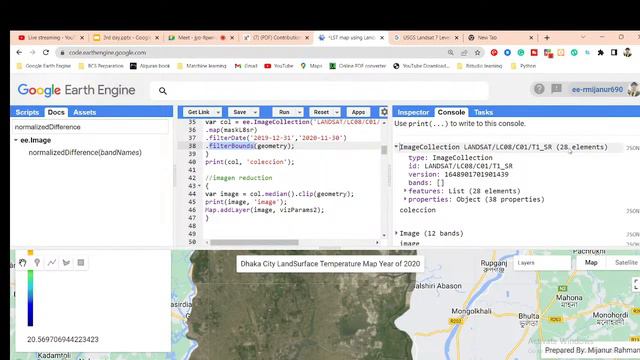Click the Google Earth Engine logo
640x360 pixels.
(x=76, y=90)
